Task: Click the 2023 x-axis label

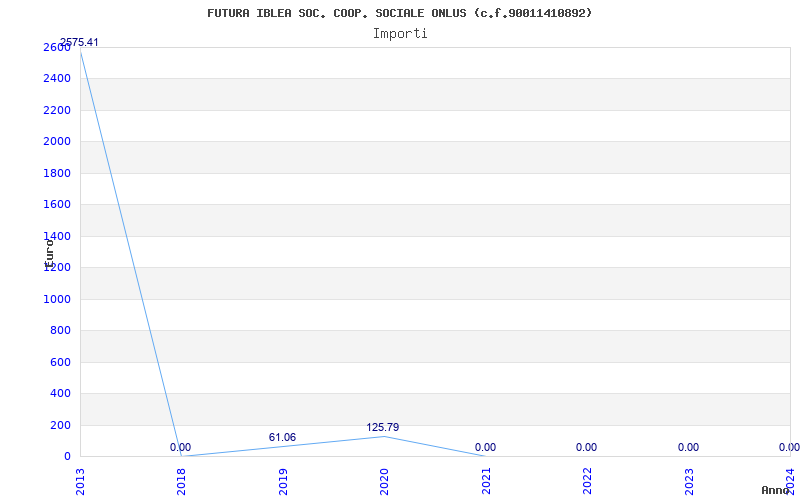Action: coord(689,482)
